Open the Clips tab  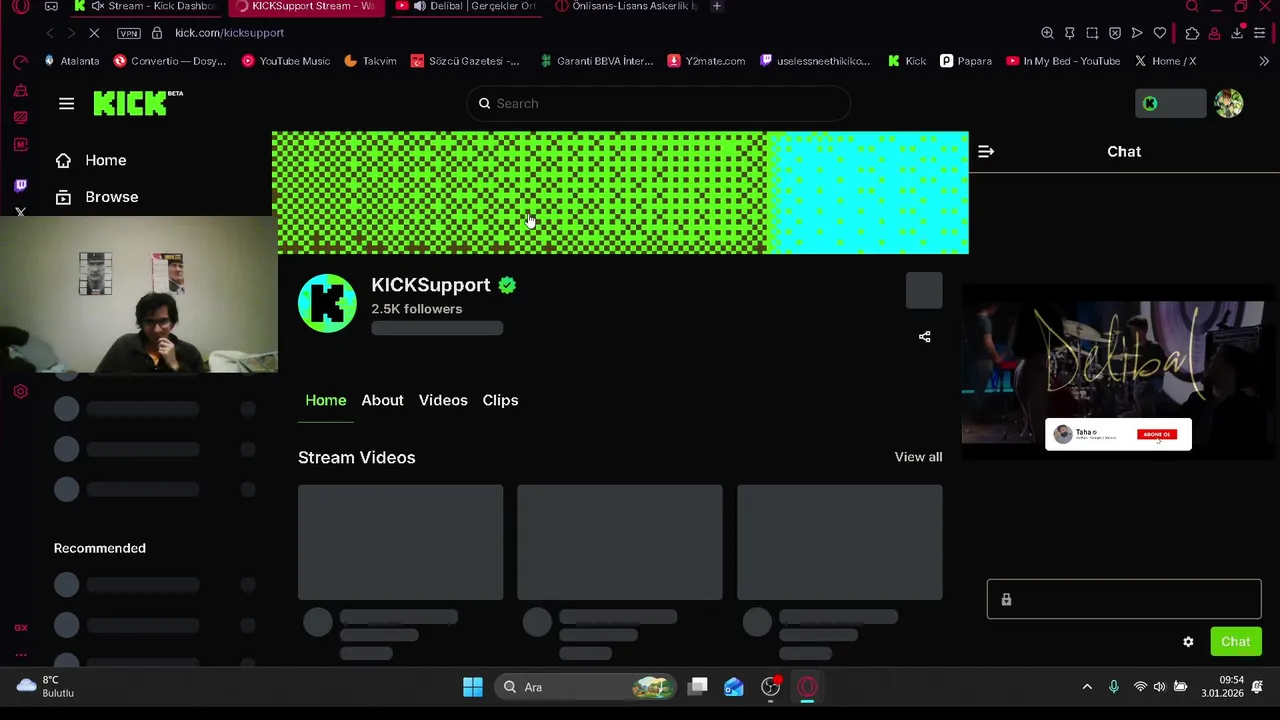(x=500, y=400)
